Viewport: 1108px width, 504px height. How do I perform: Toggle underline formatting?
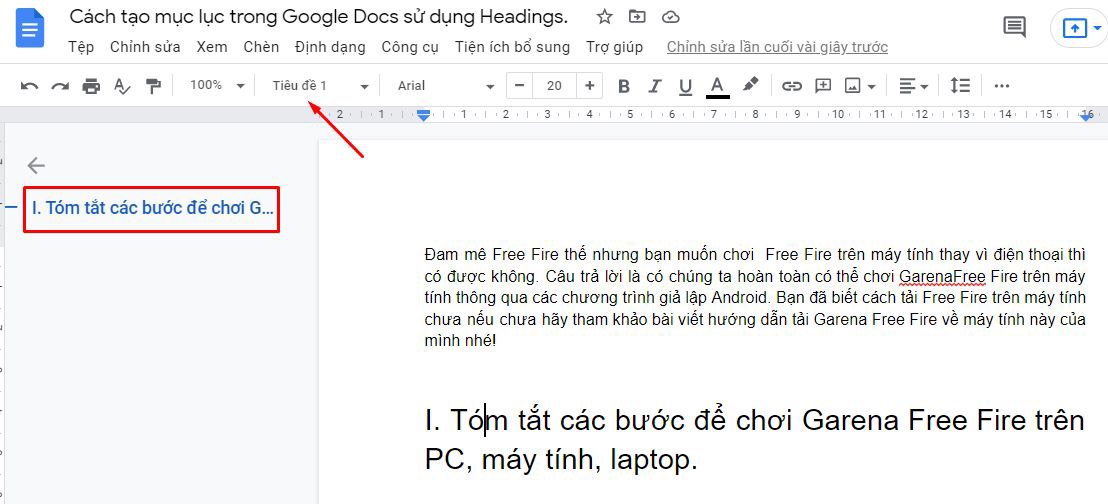click(685, 86)
